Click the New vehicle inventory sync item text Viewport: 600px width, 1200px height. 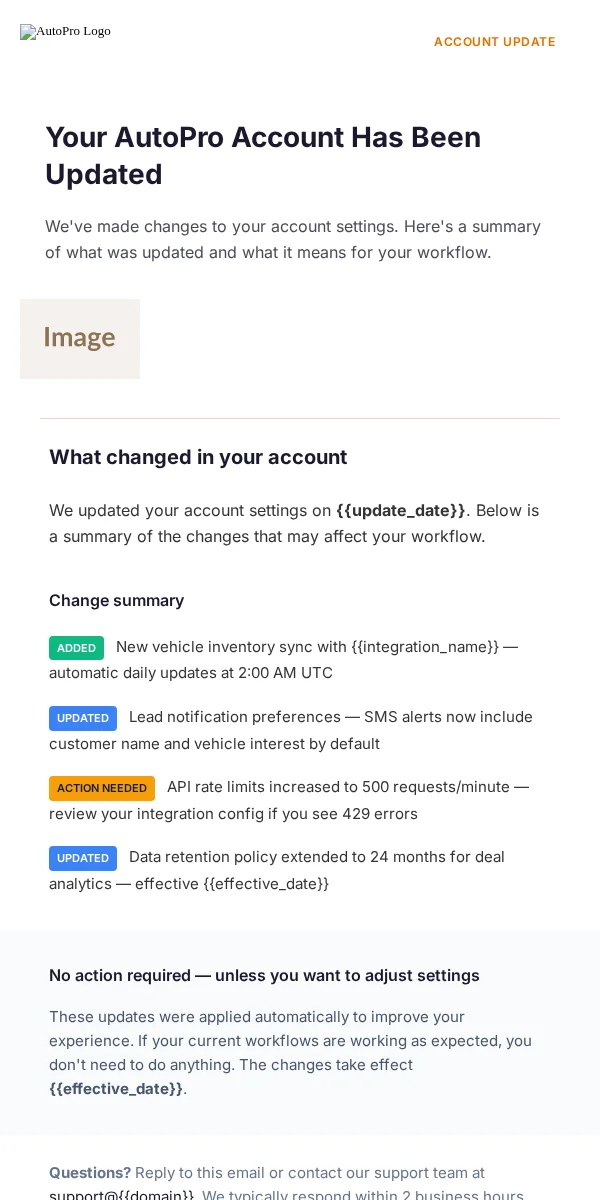coord(284,659)
